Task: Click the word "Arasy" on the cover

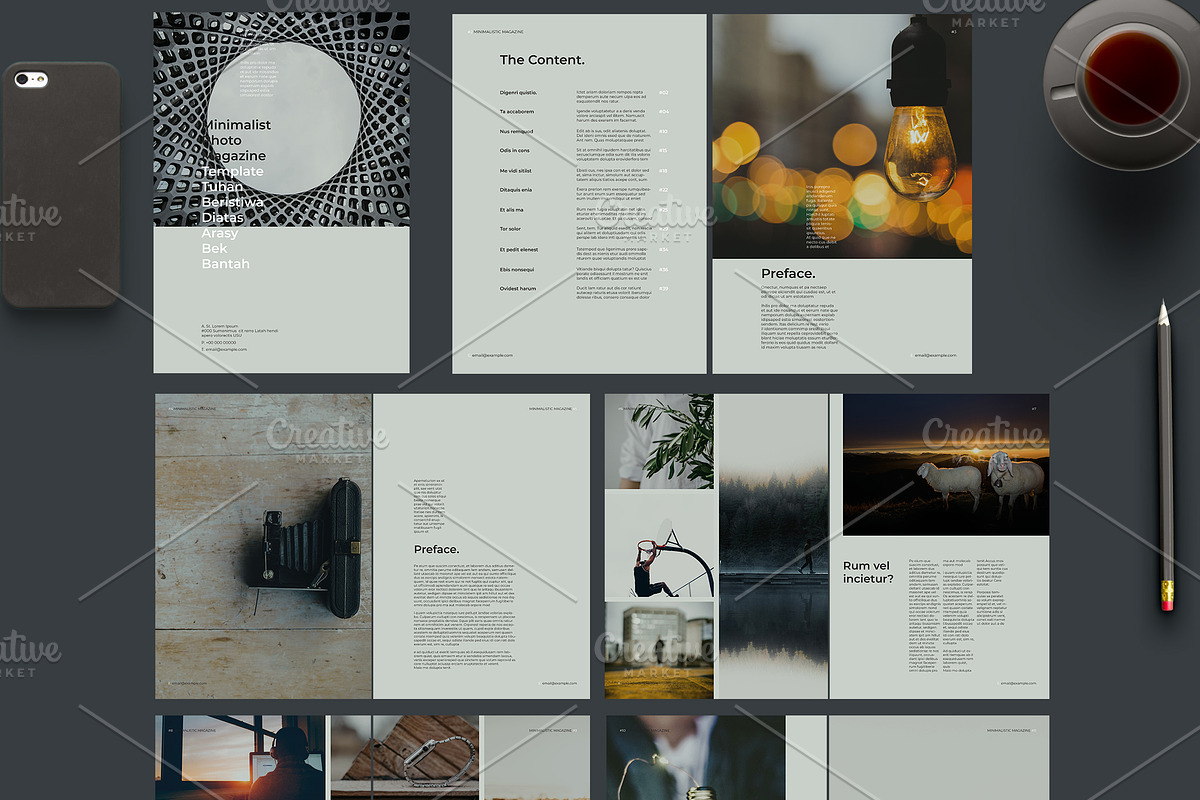Action: click(221, 233)
